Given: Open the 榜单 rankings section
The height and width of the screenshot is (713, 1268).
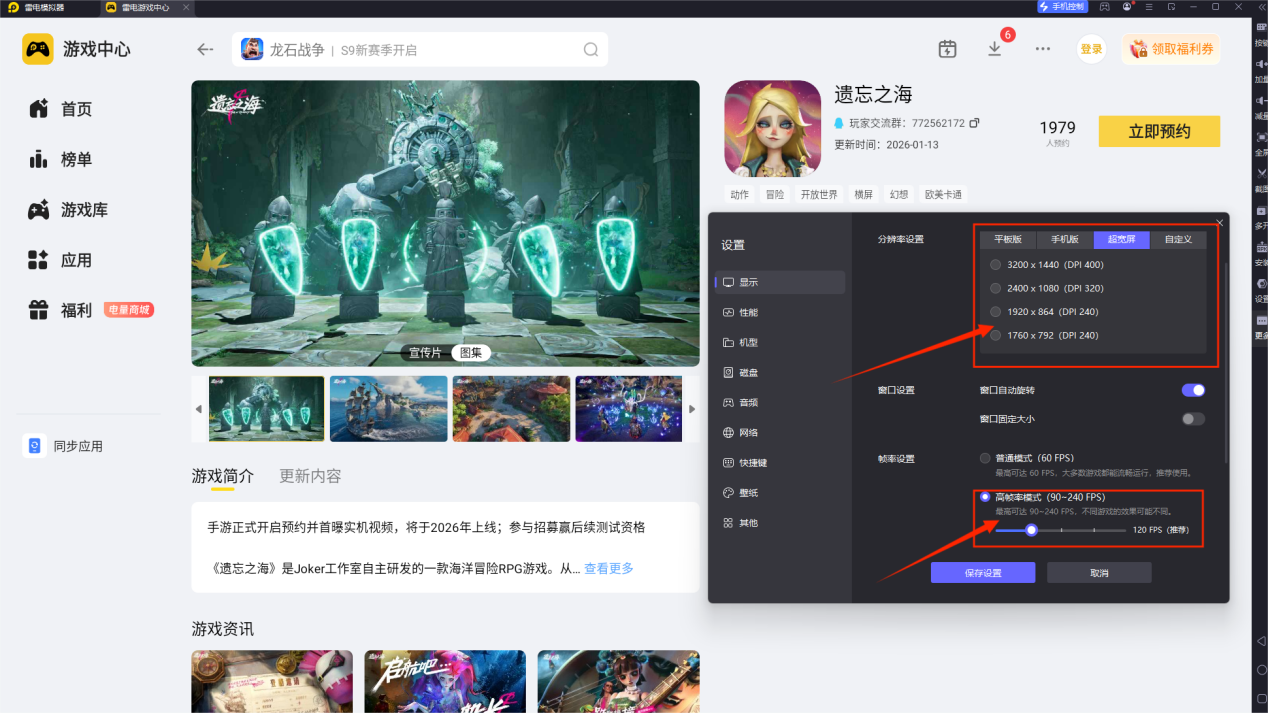Looking at the screenshot, I should click(62, 159).
